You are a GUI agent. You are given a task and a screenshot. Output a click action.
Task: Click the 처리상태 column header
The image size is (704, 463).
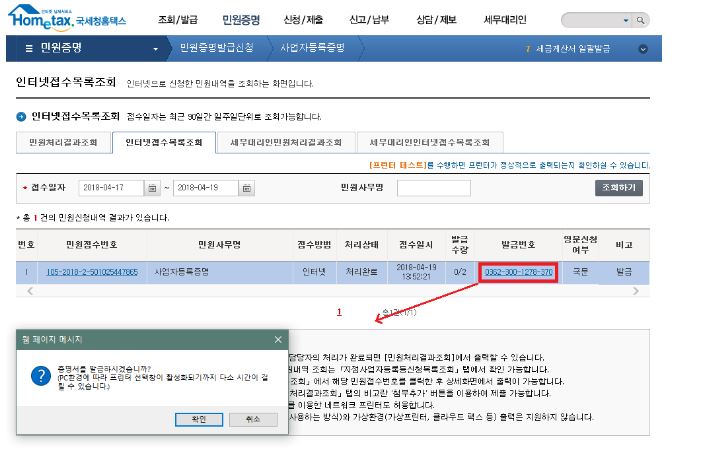[361, 244]
